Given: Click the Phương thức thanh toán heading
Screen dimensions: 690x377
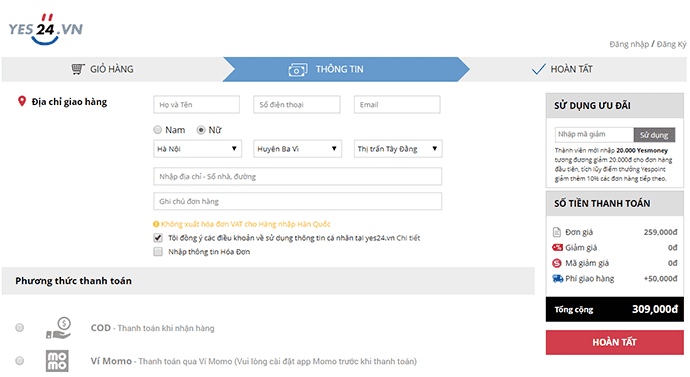Looking at the screenshot, I should (x=73, y=281).
